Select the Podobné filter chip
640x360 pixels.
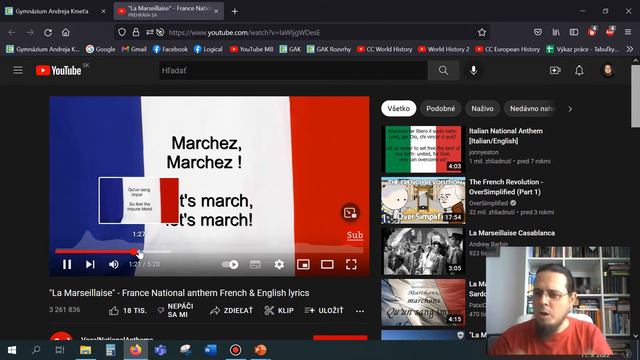(440, 109)
